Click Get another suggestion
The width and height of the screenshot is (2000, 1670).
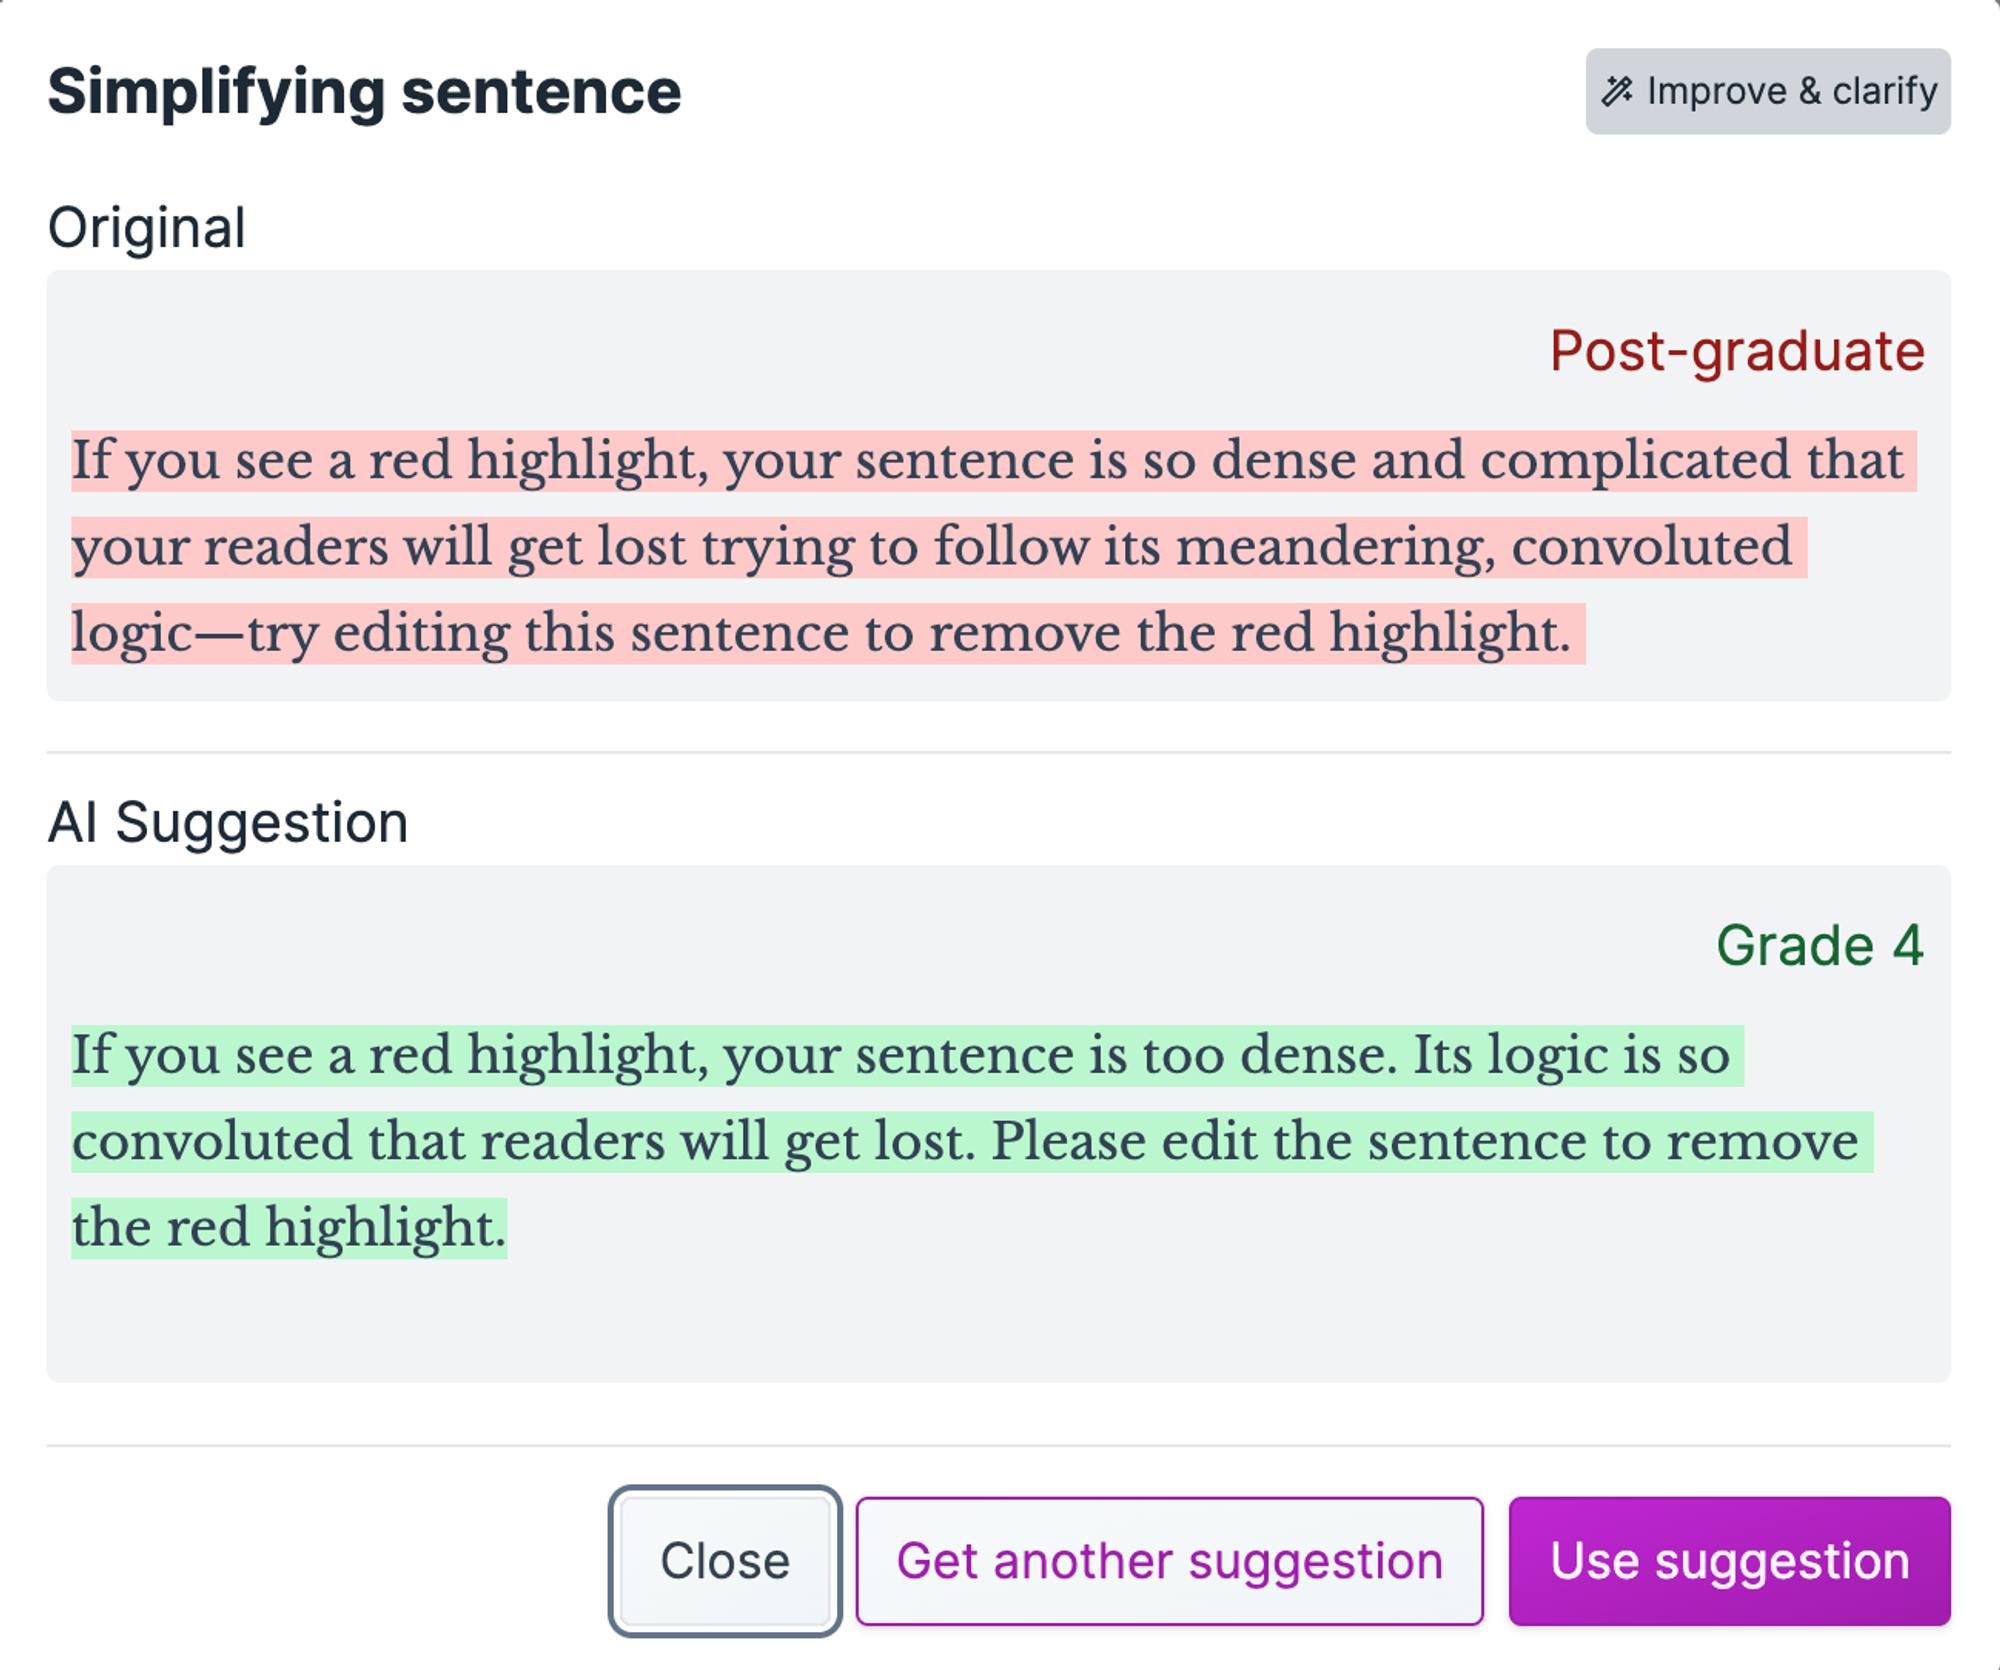pos(1170,1560)
